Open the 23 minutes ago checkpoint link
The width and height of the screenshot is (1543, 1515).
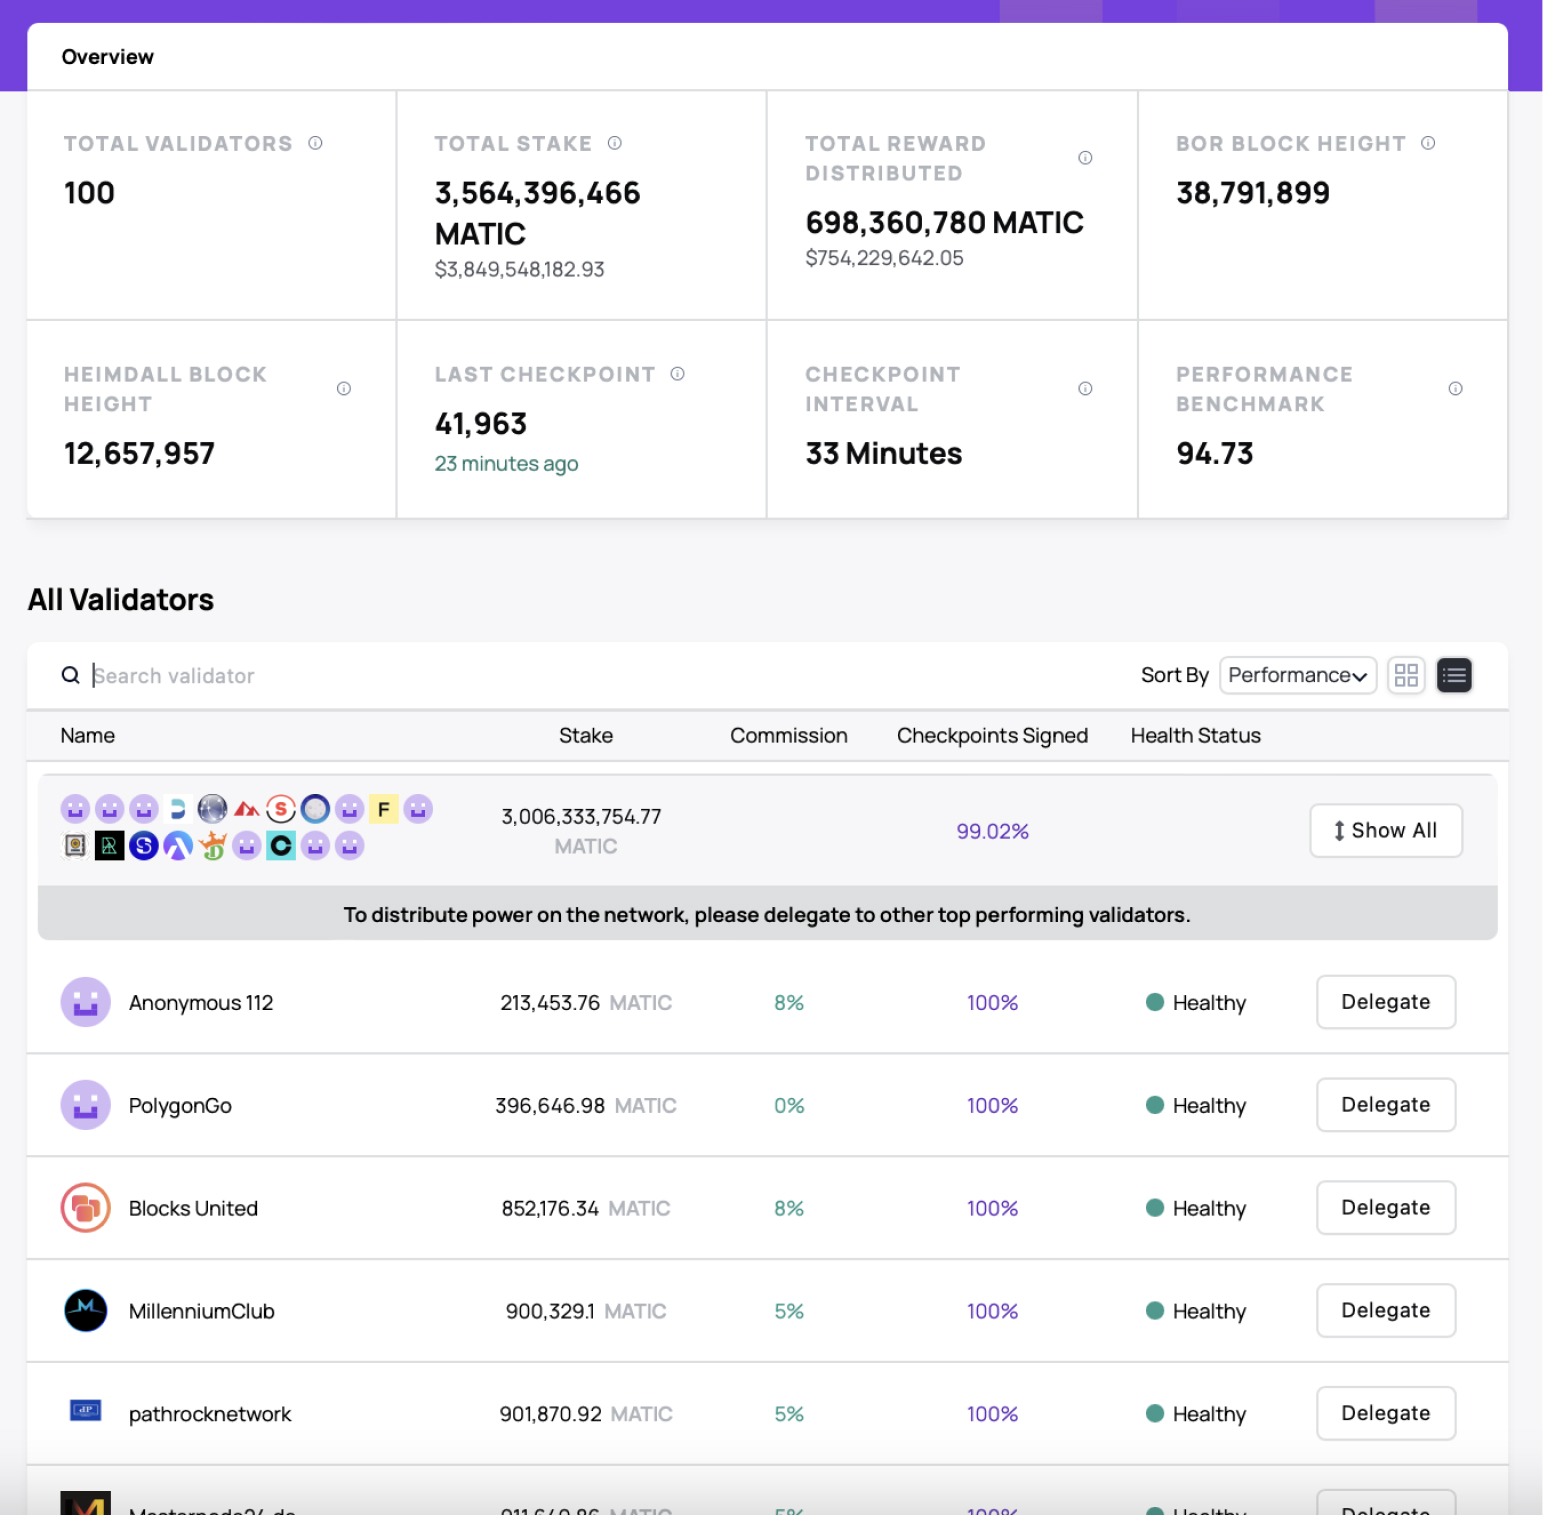[506, 463]
